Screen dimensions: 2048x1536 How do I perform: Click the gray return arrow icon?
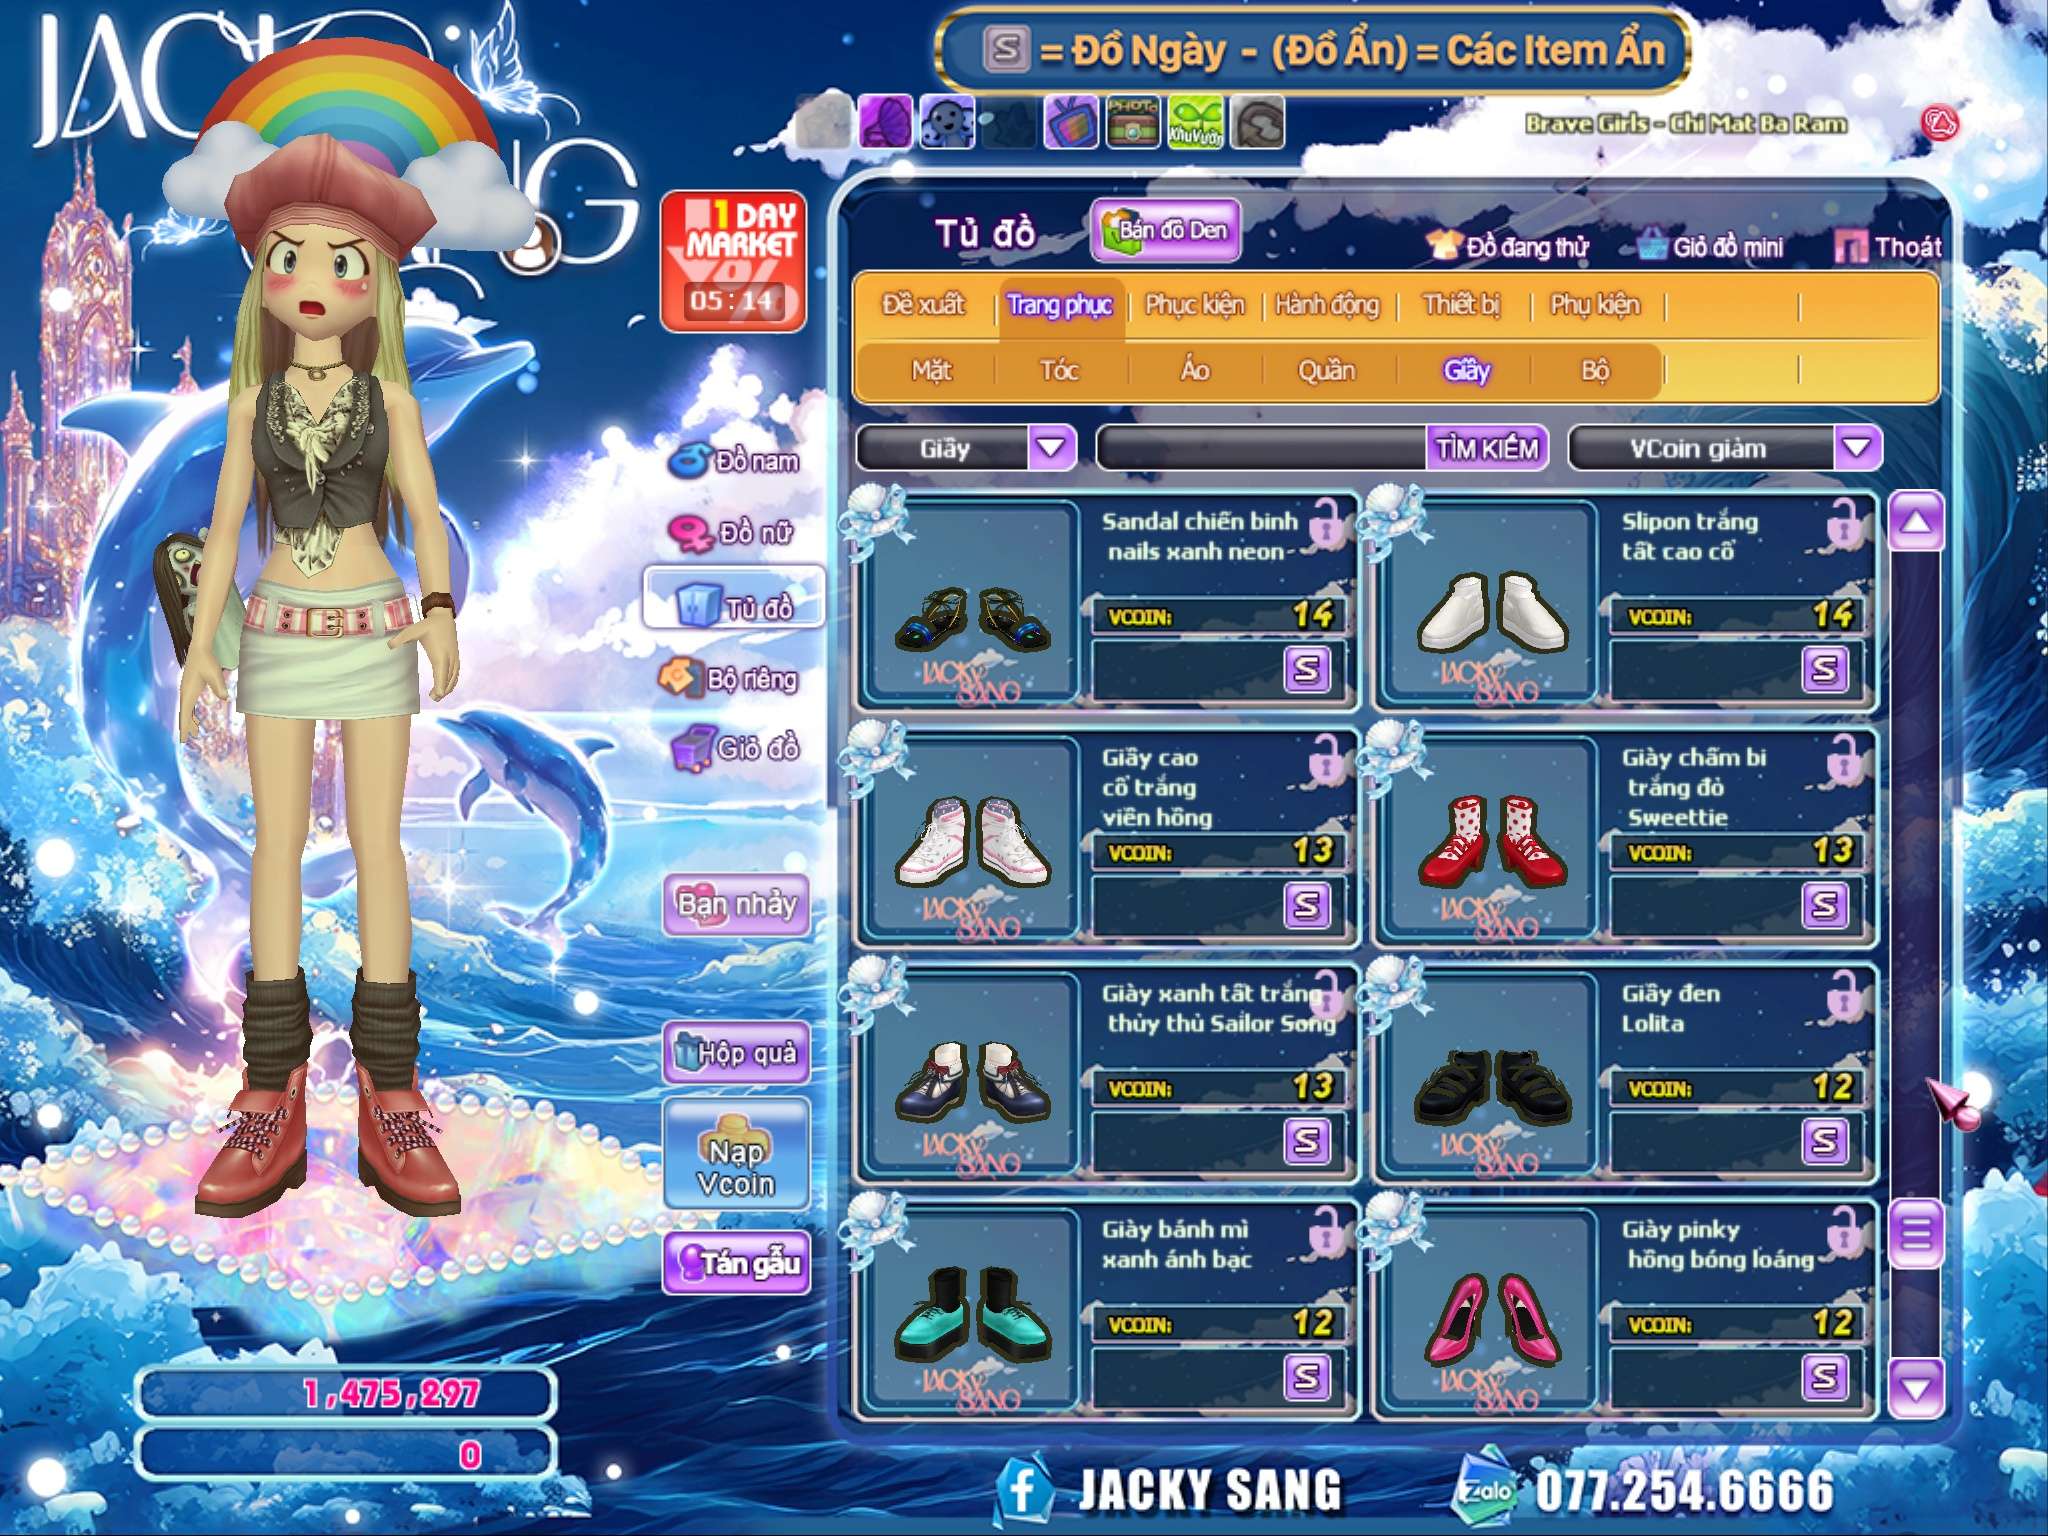(x=1257, y=123)
